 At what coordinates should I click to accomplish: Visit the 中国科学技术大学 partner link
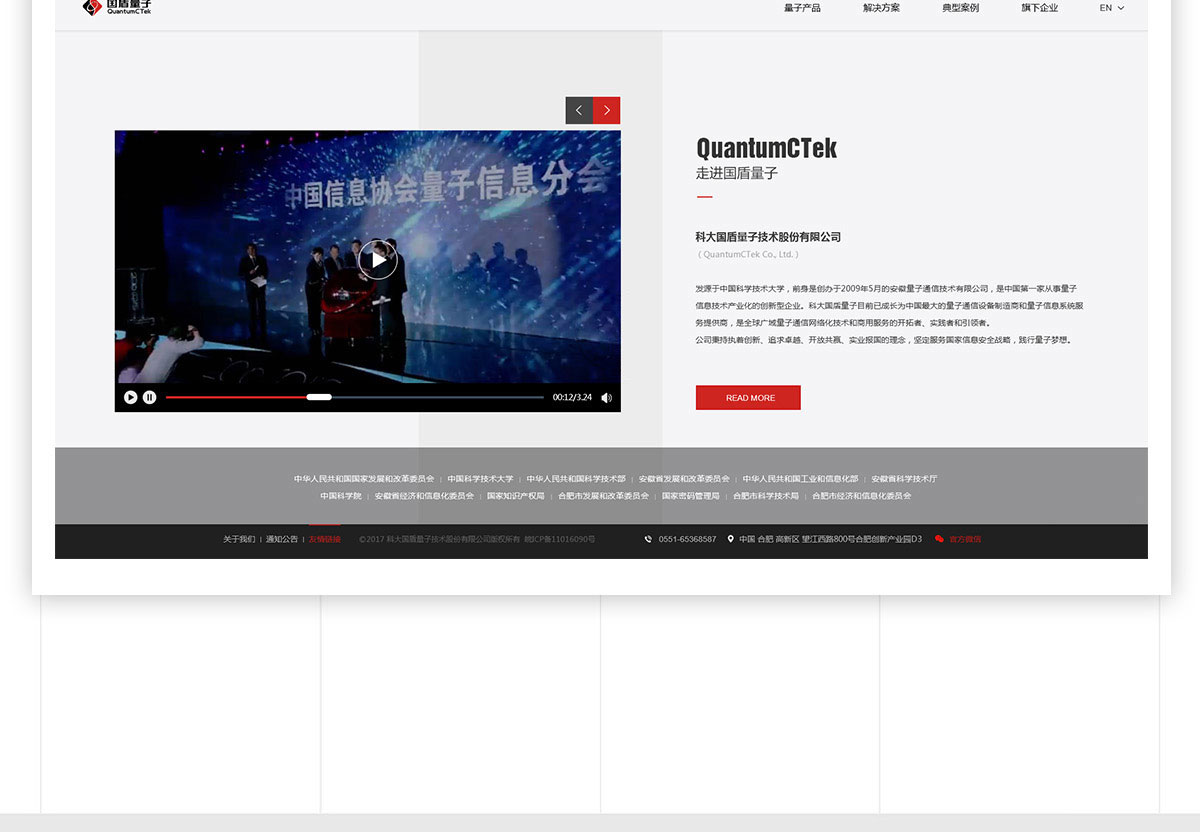click(480, 479)
